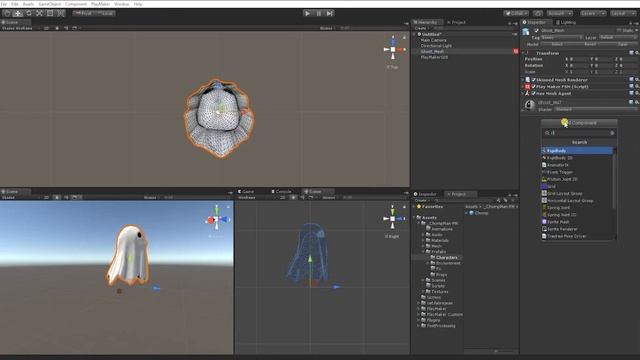Open the Component menu in menu bar
This screenshot has height=360, width=640.
click(76, 4)
